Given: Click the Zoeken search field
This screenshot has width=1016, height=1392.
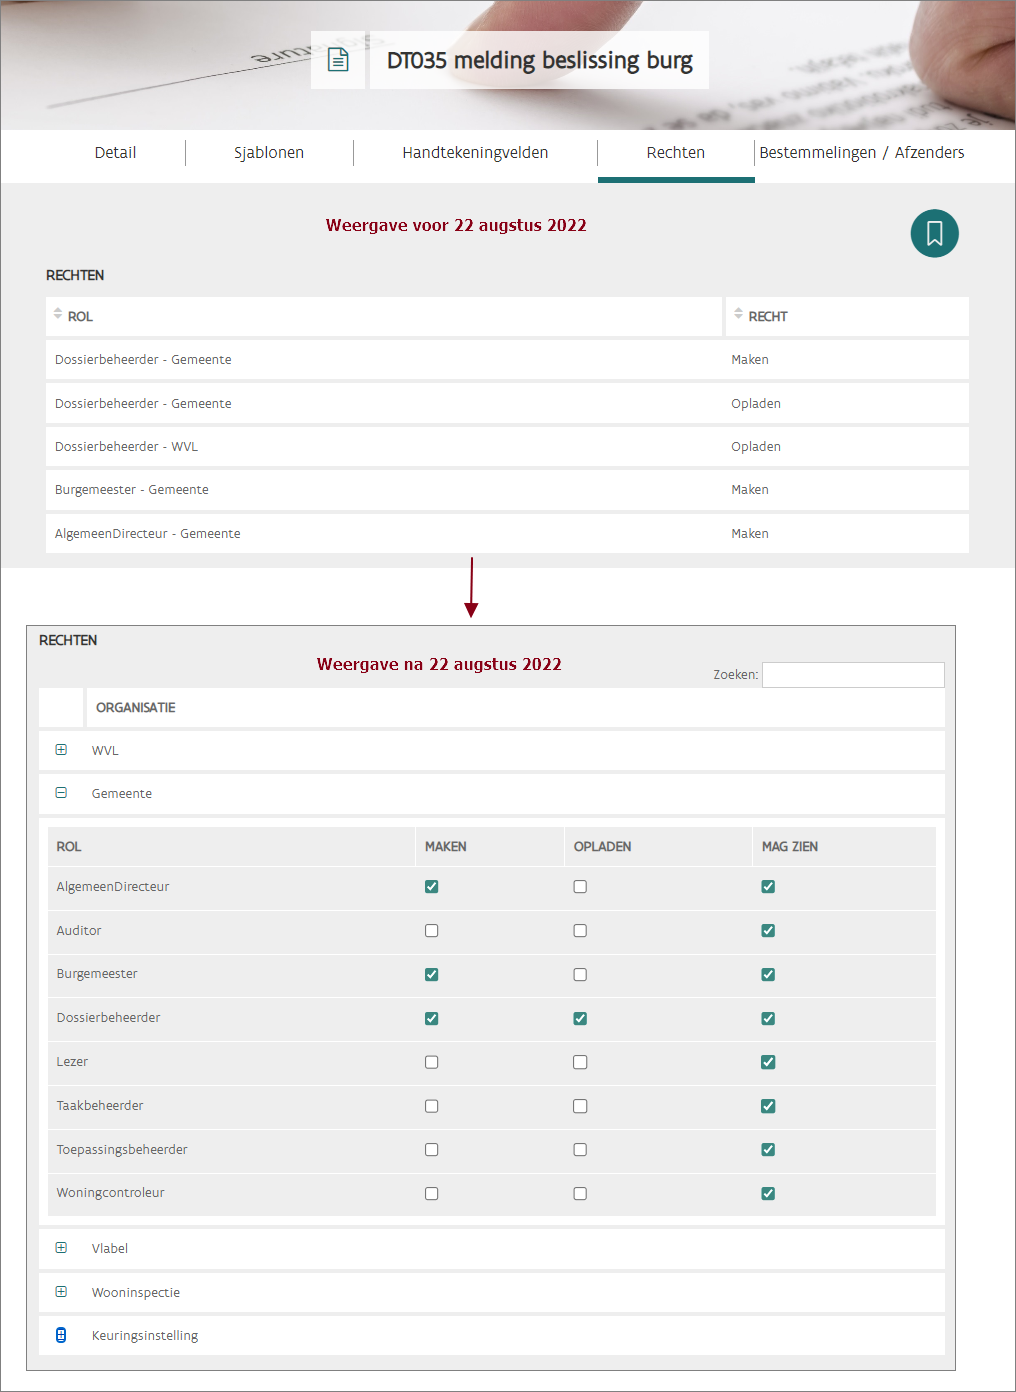Looking at the screenshot, I should click(x=853, y=675).
